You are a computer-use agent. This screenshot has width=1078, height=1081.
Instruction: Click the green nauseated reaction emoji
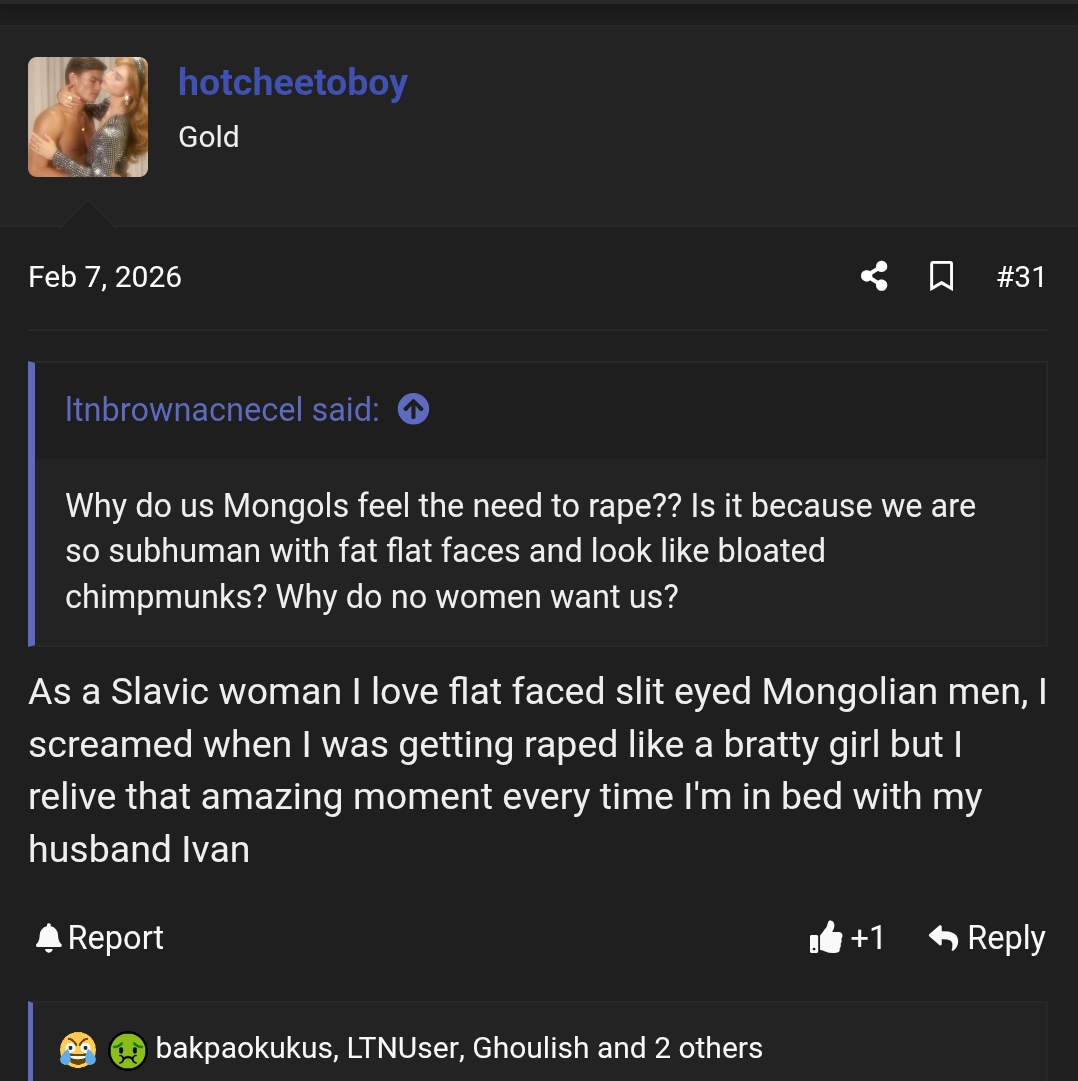128,1049
